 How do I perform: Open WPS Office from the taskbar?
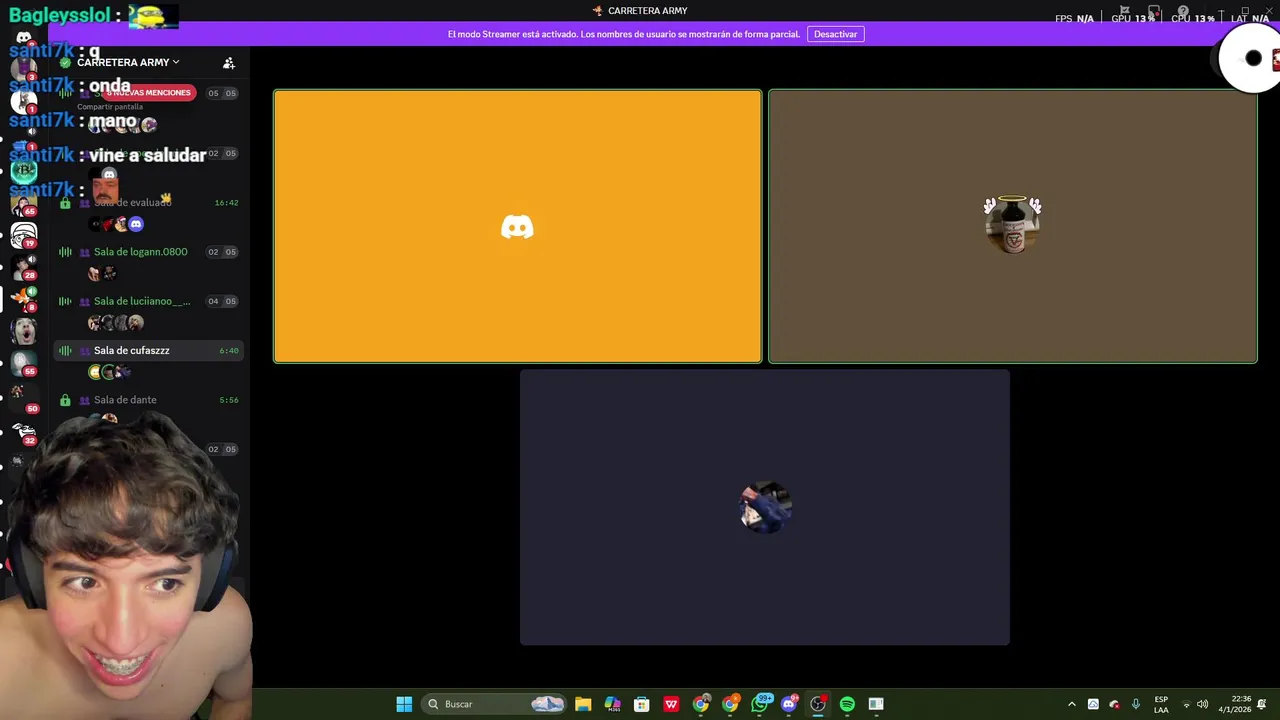coord(671,704)
